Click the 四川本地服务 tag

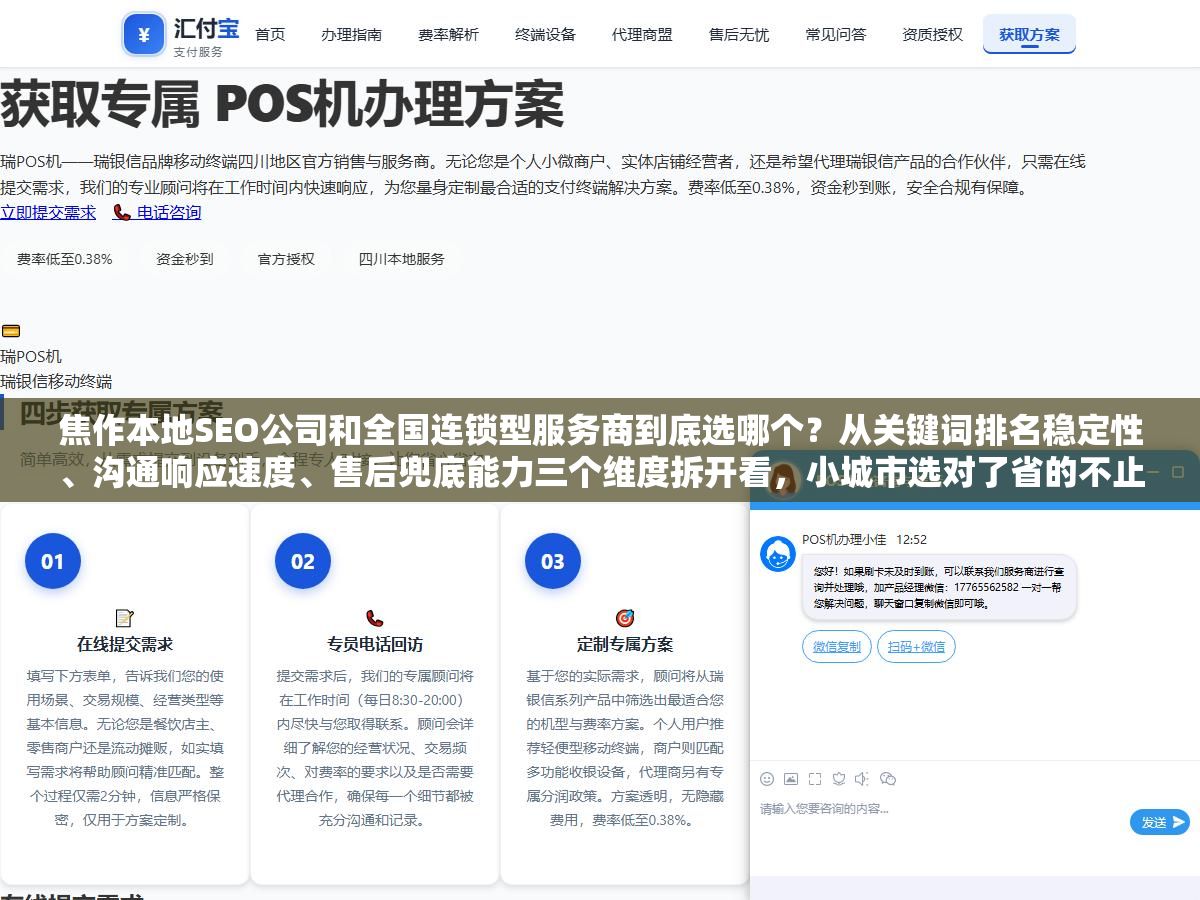click(402, 259)
